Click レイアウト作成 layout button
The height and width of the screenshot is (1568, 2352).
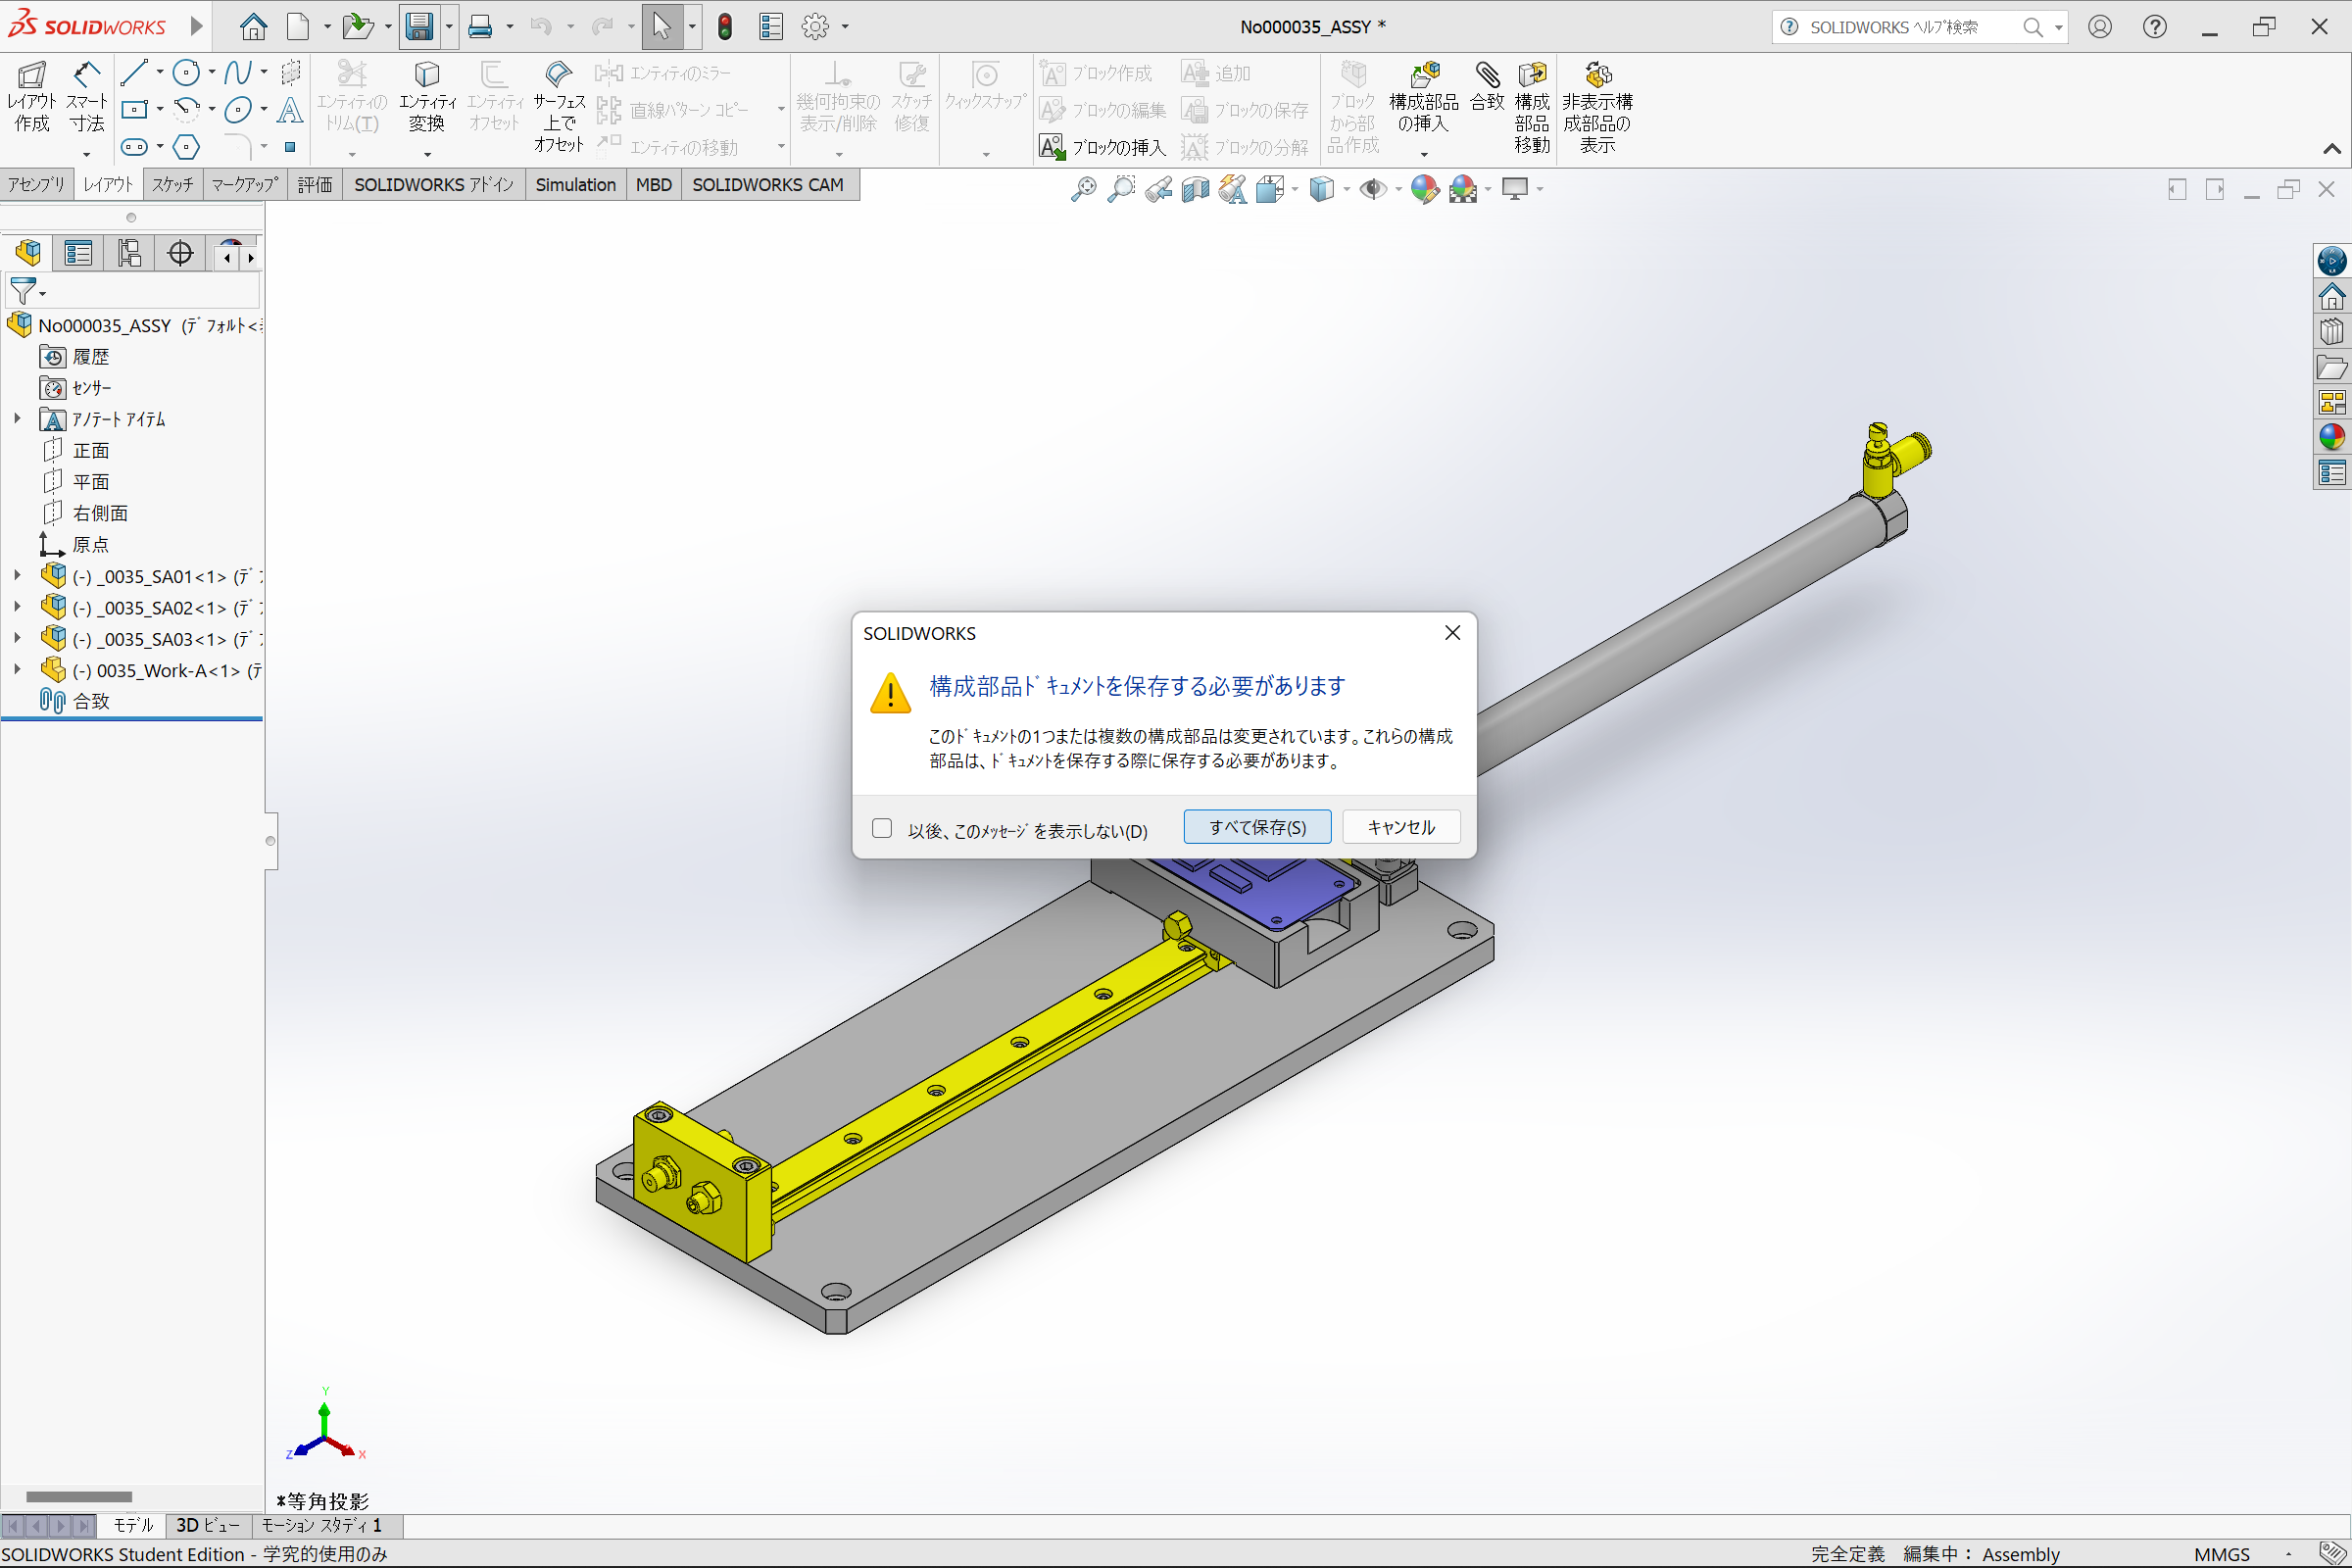pos(31,97)
